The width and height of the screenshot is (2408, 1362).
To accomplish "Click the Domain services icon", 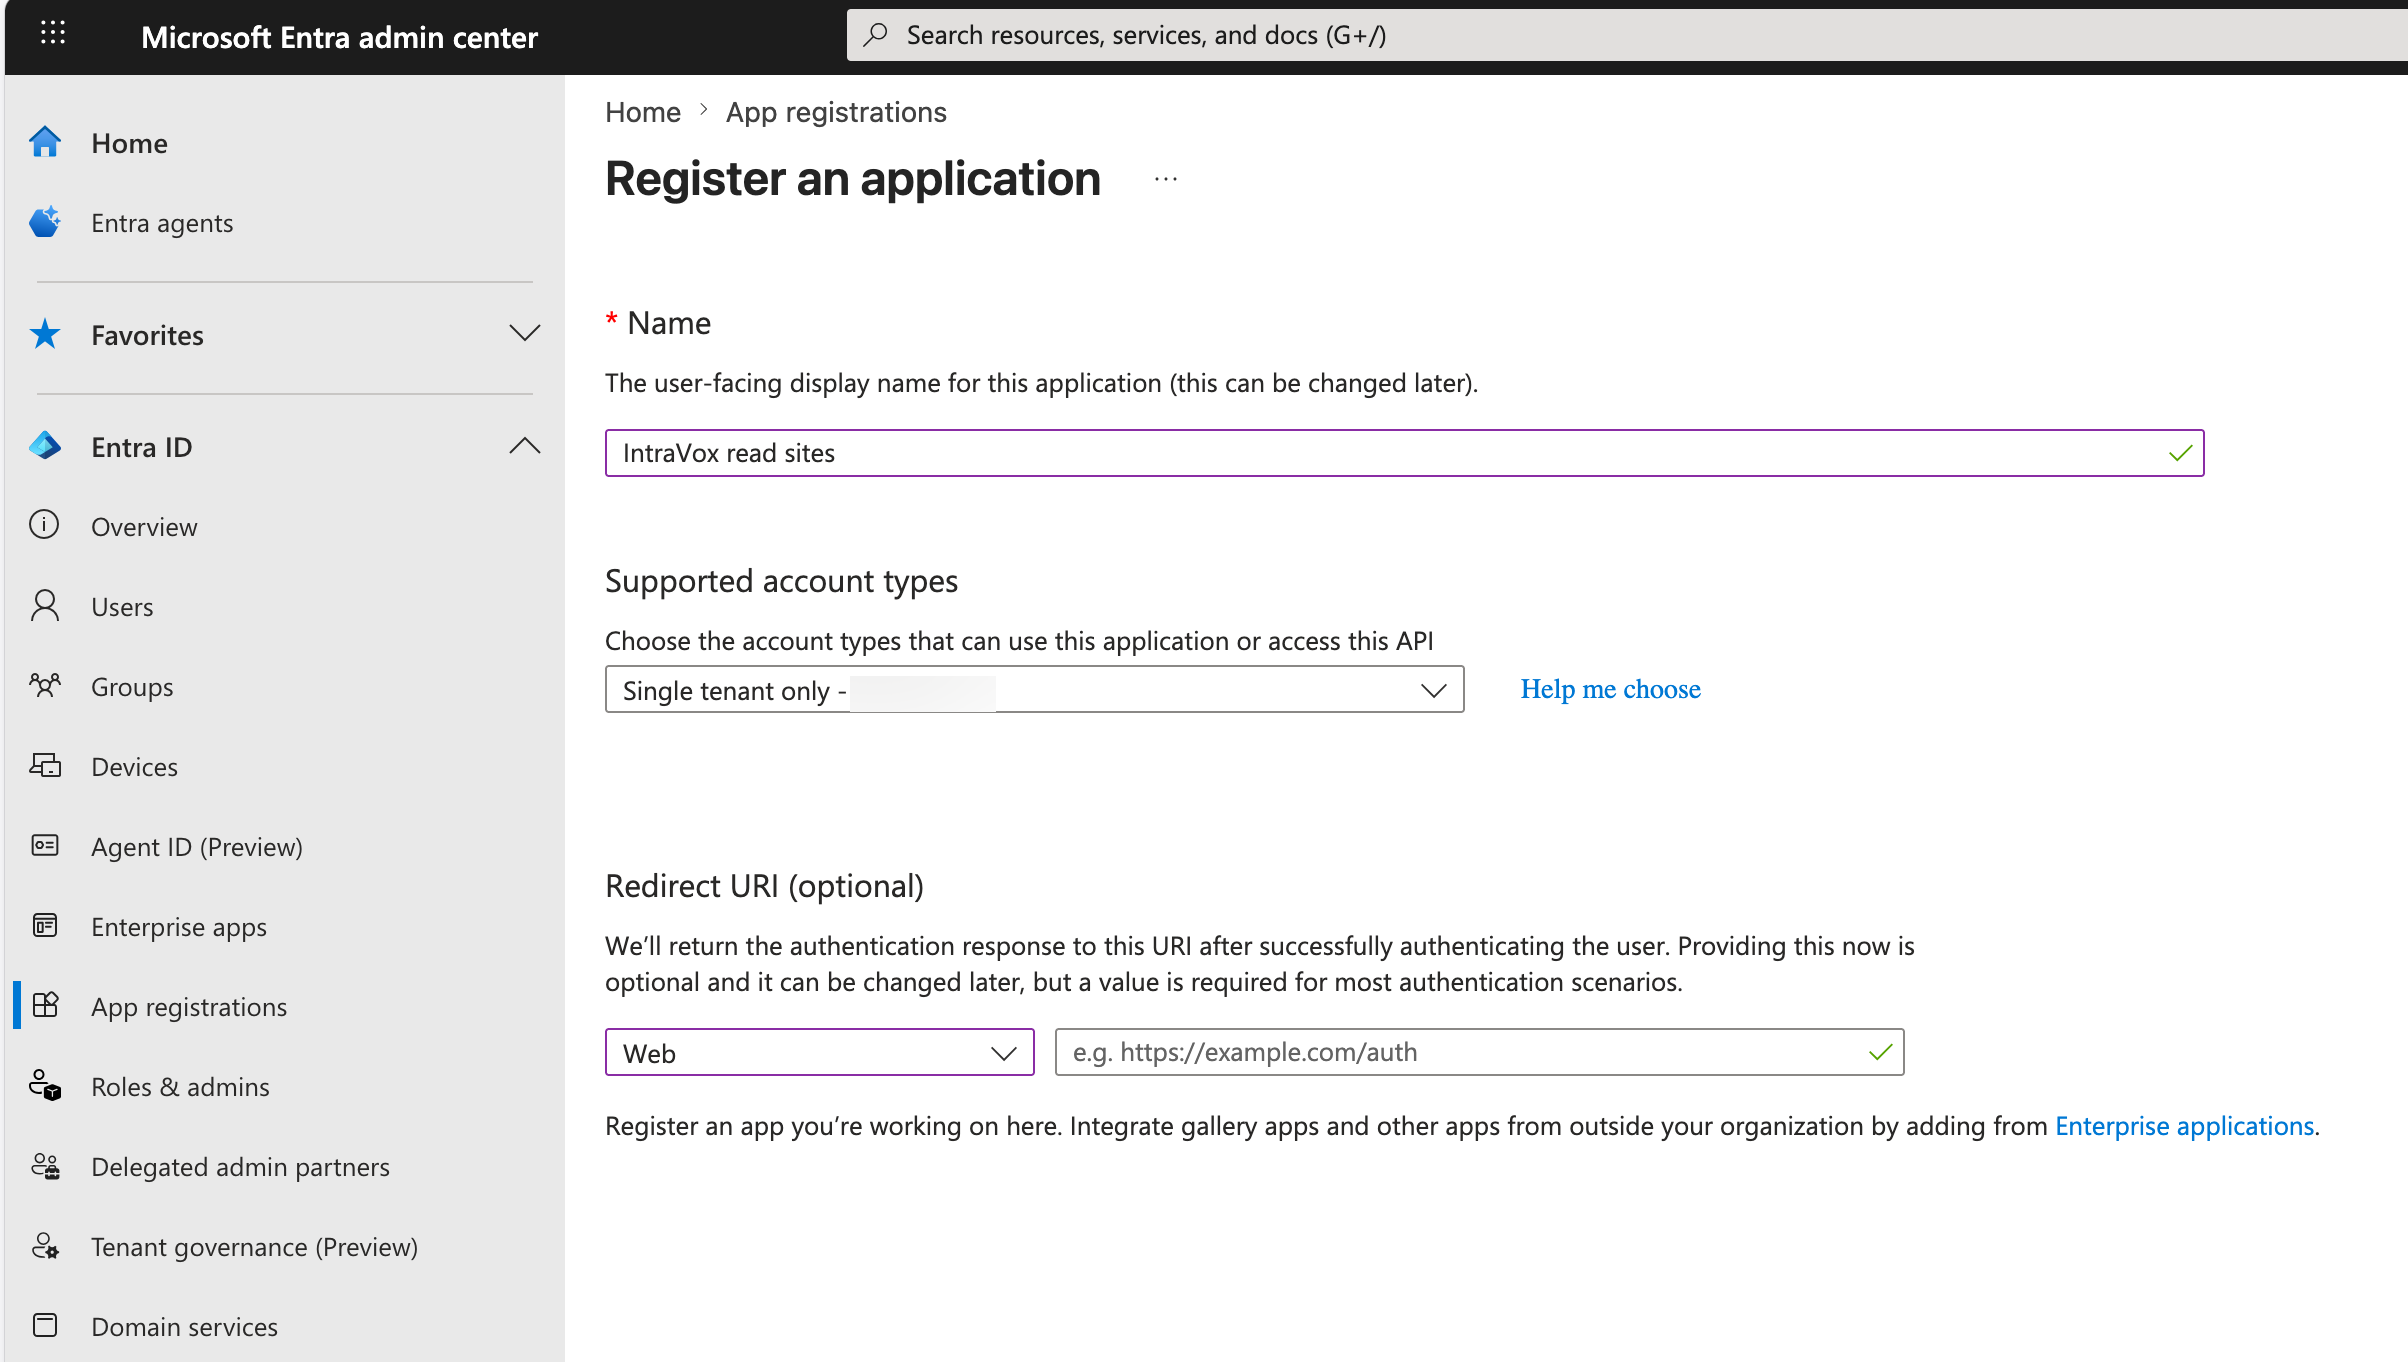I will (45, 1326).
